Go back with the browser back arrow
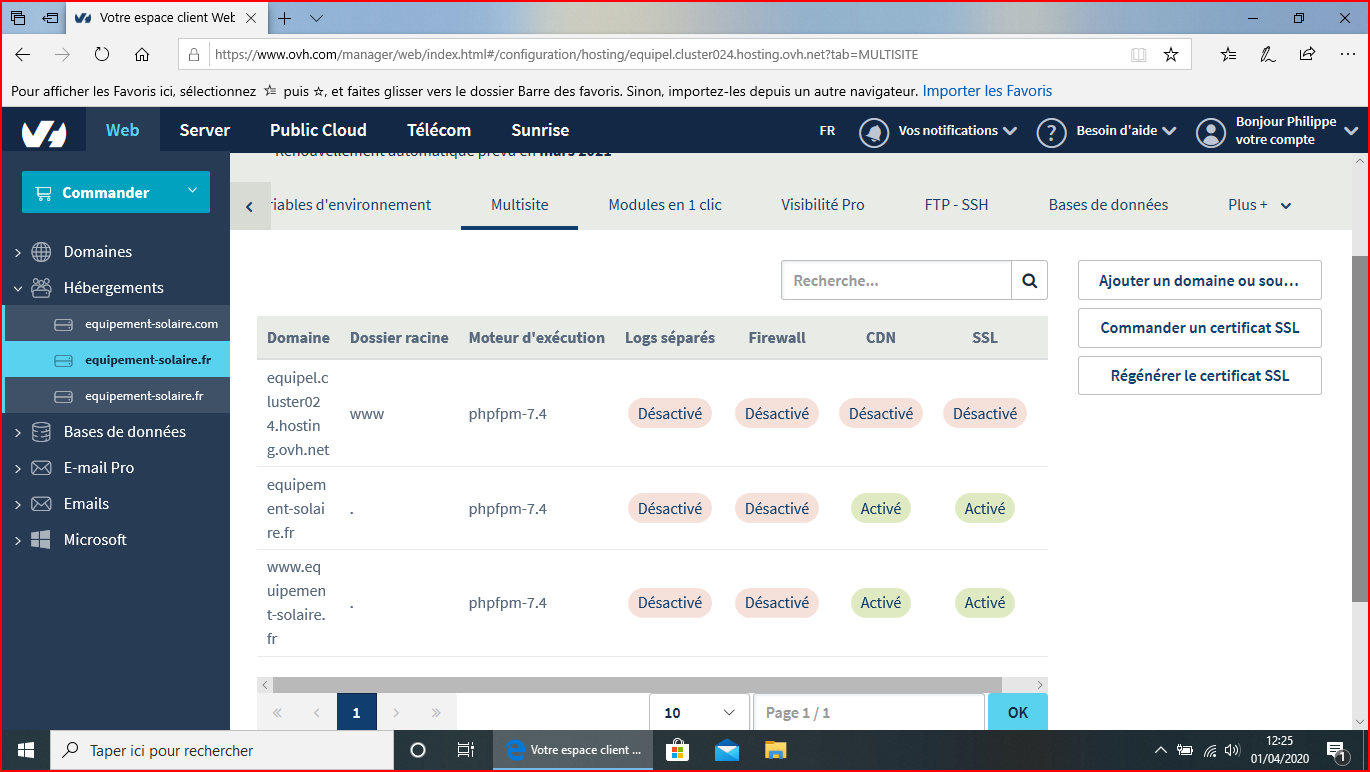 tap(23, 54)
